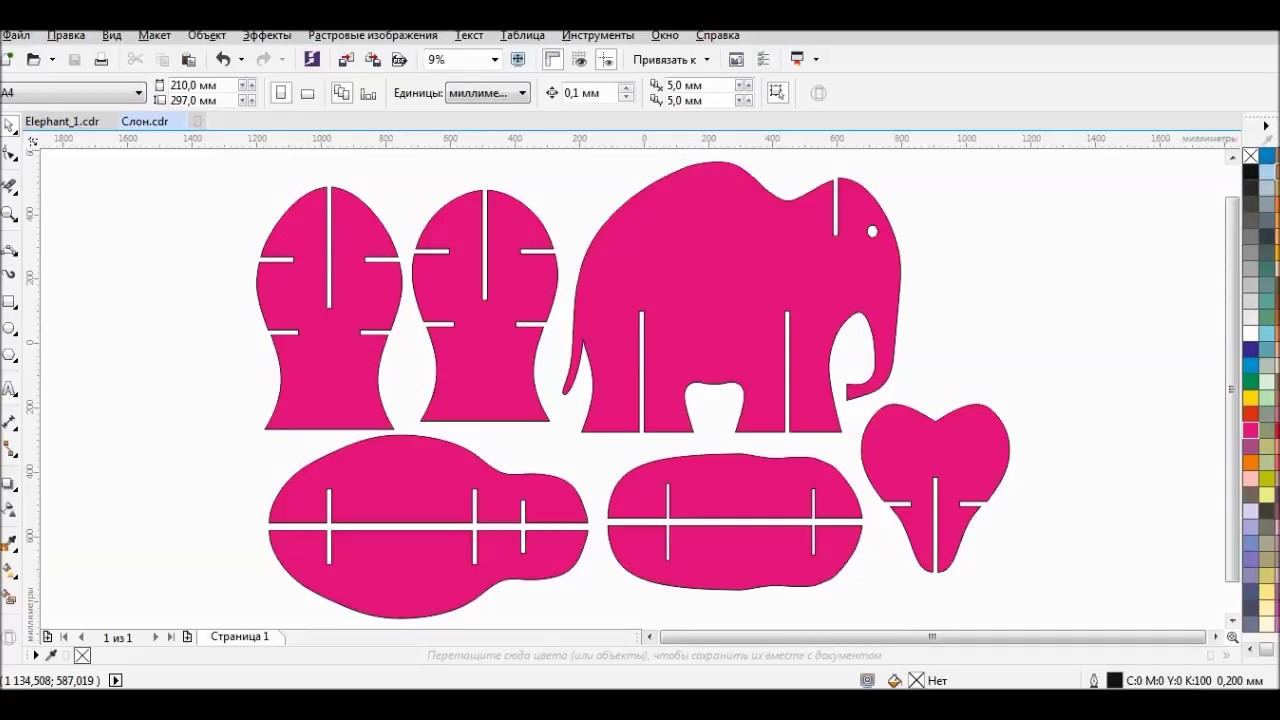Select the Artistic Media tool

(10, 272)
